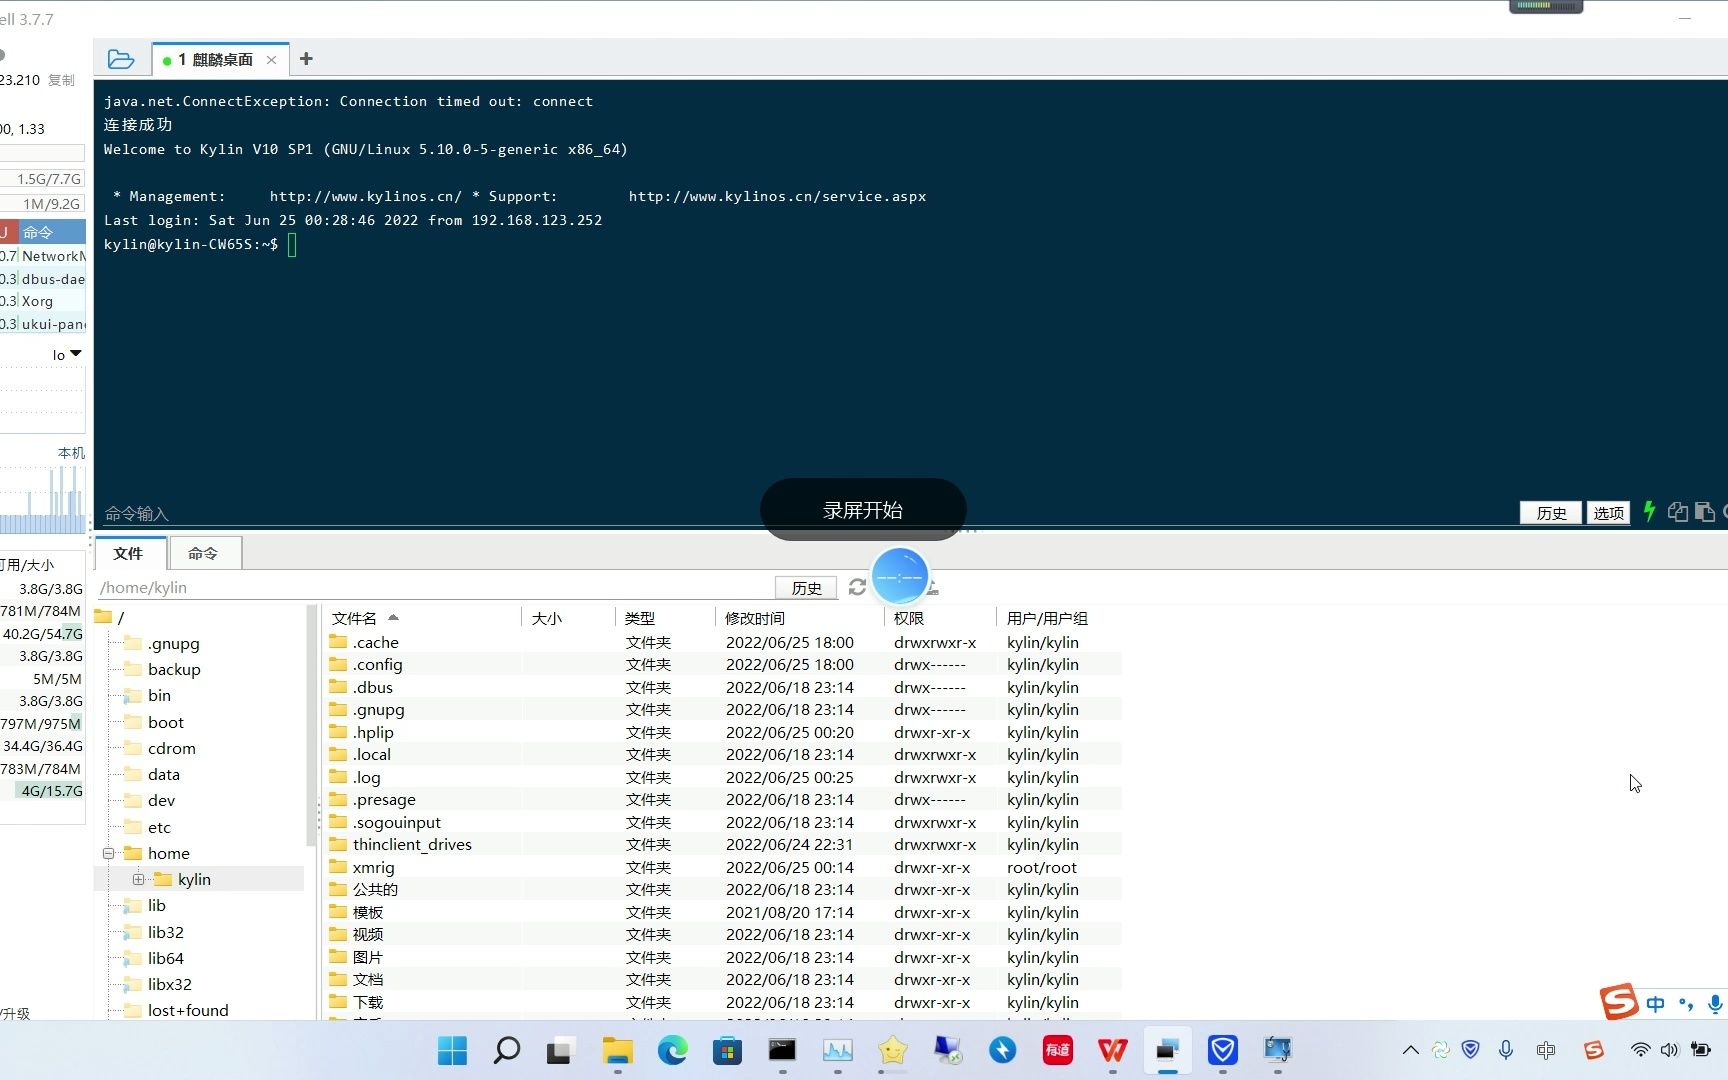The image size is (1728, 1080).
Task: Click the floating recording timer bubble
Action: (x=900, y=576)
